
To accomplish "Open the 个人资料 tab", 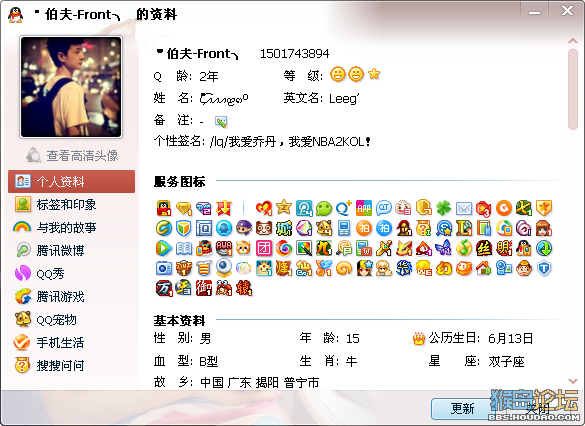I will point(71,182).
